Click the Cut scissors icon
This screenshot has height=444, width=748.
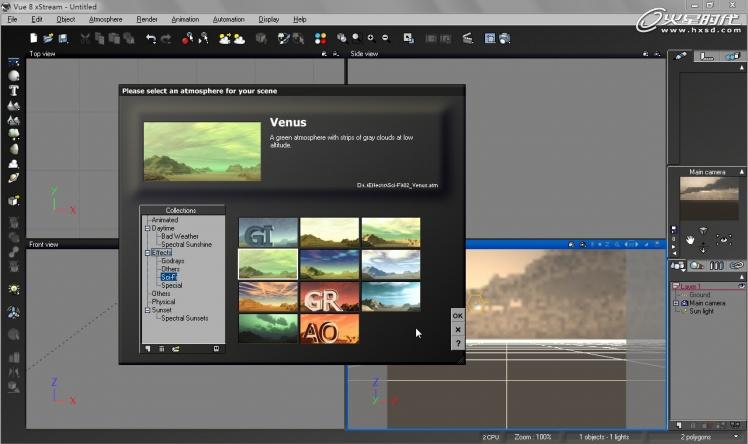85,38
